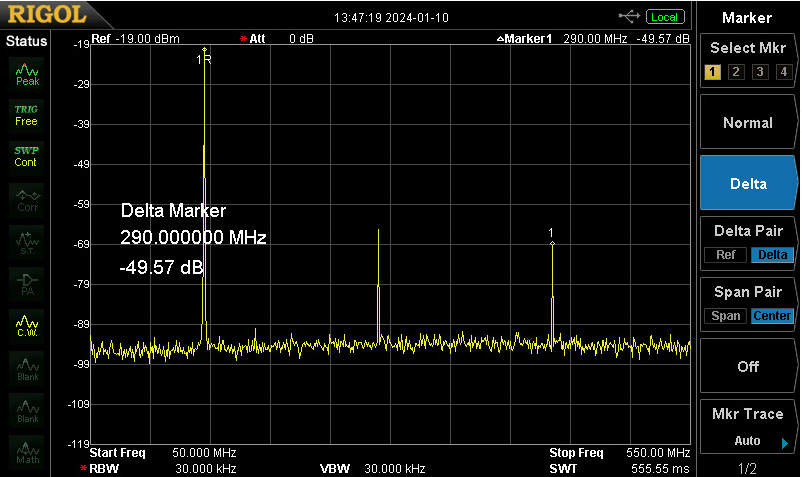Click the Local mode indicator

[x=665, y=17]
